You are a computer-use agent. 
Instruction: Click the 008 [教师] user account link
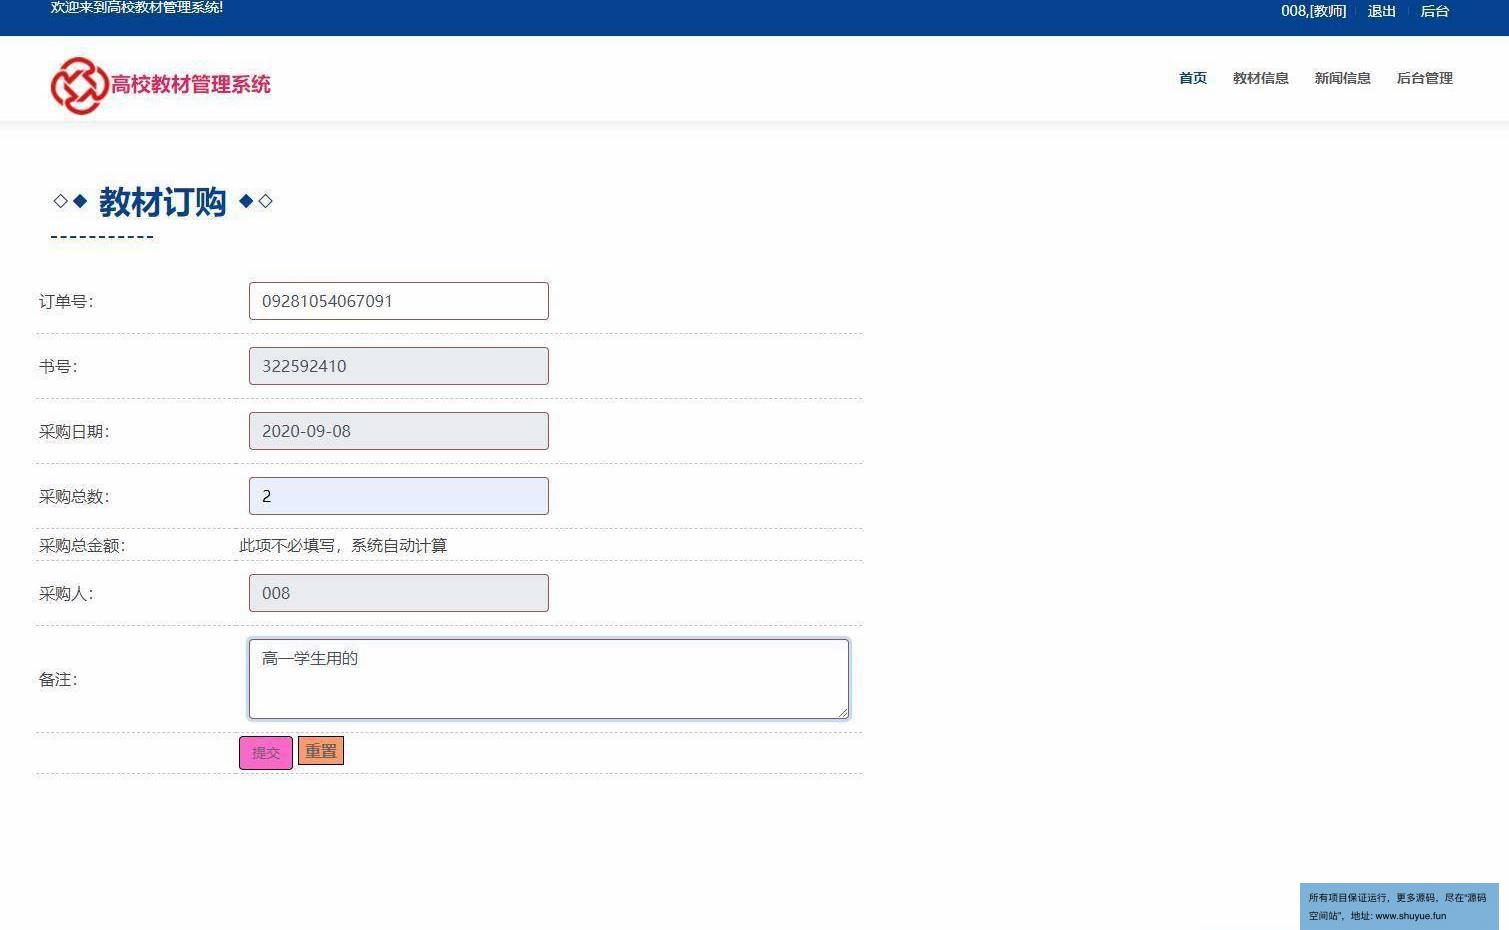pos(1313,11)
